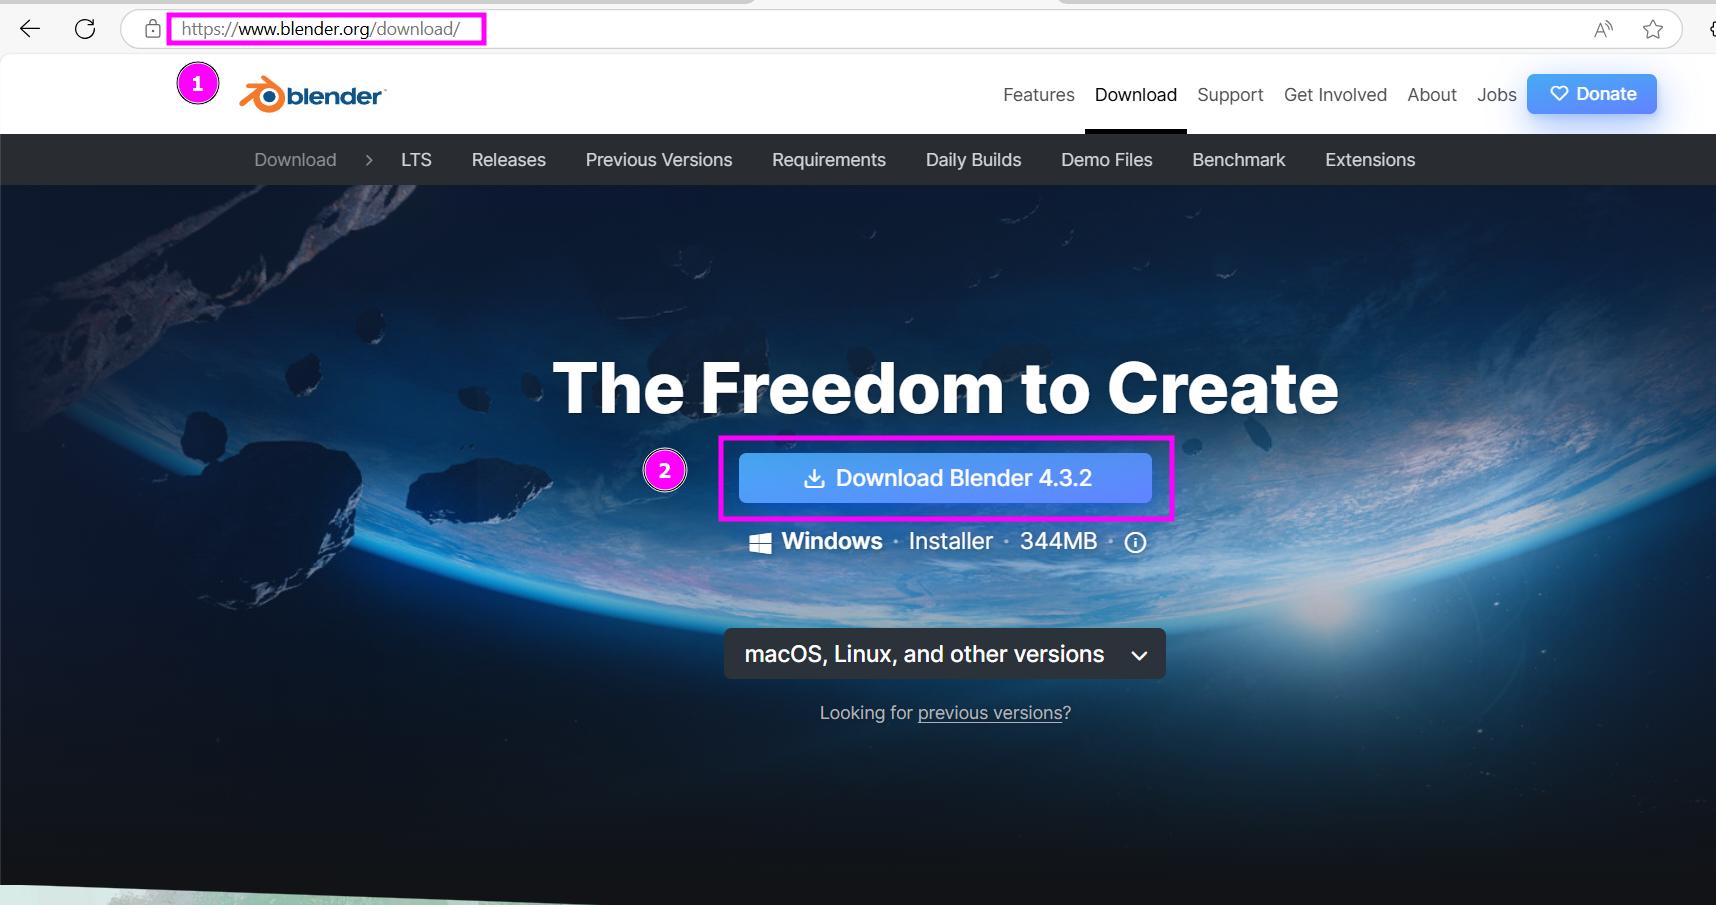Open the Extensions tab

coord(1369,160)
